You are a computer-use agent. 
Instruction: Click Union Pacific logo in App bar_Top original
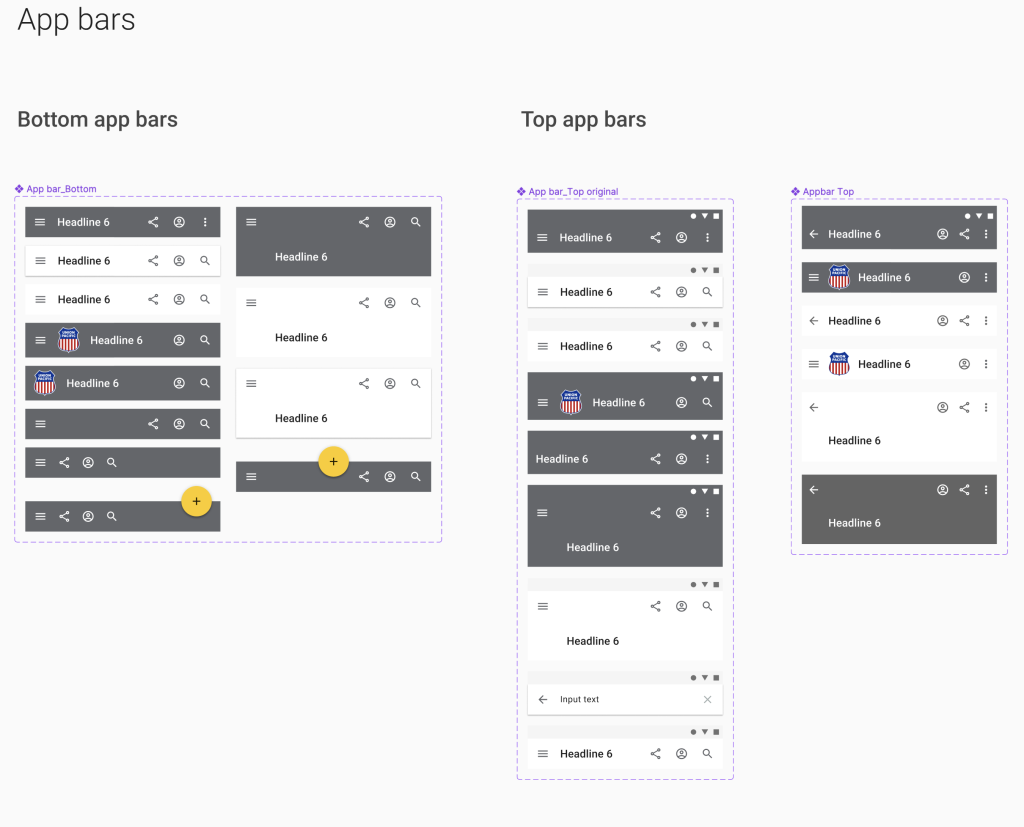coord(571,402)
